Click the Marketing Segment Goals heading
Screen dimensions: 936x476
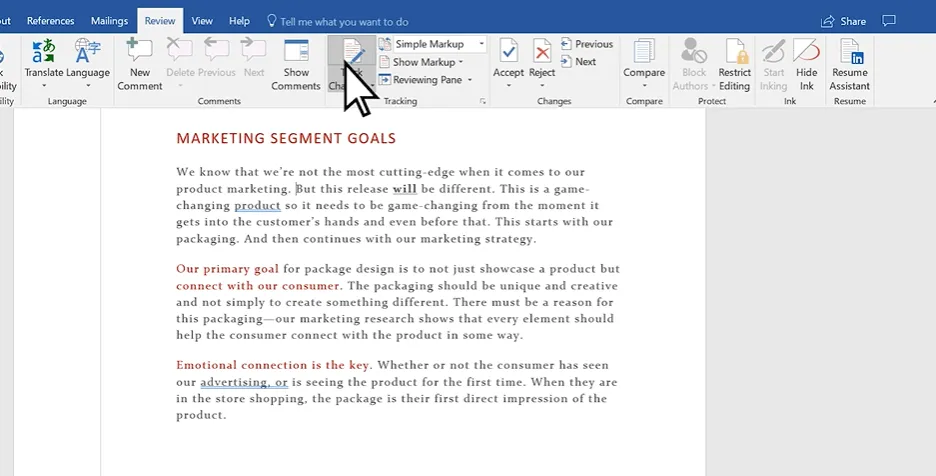click(x=286, y=139)
